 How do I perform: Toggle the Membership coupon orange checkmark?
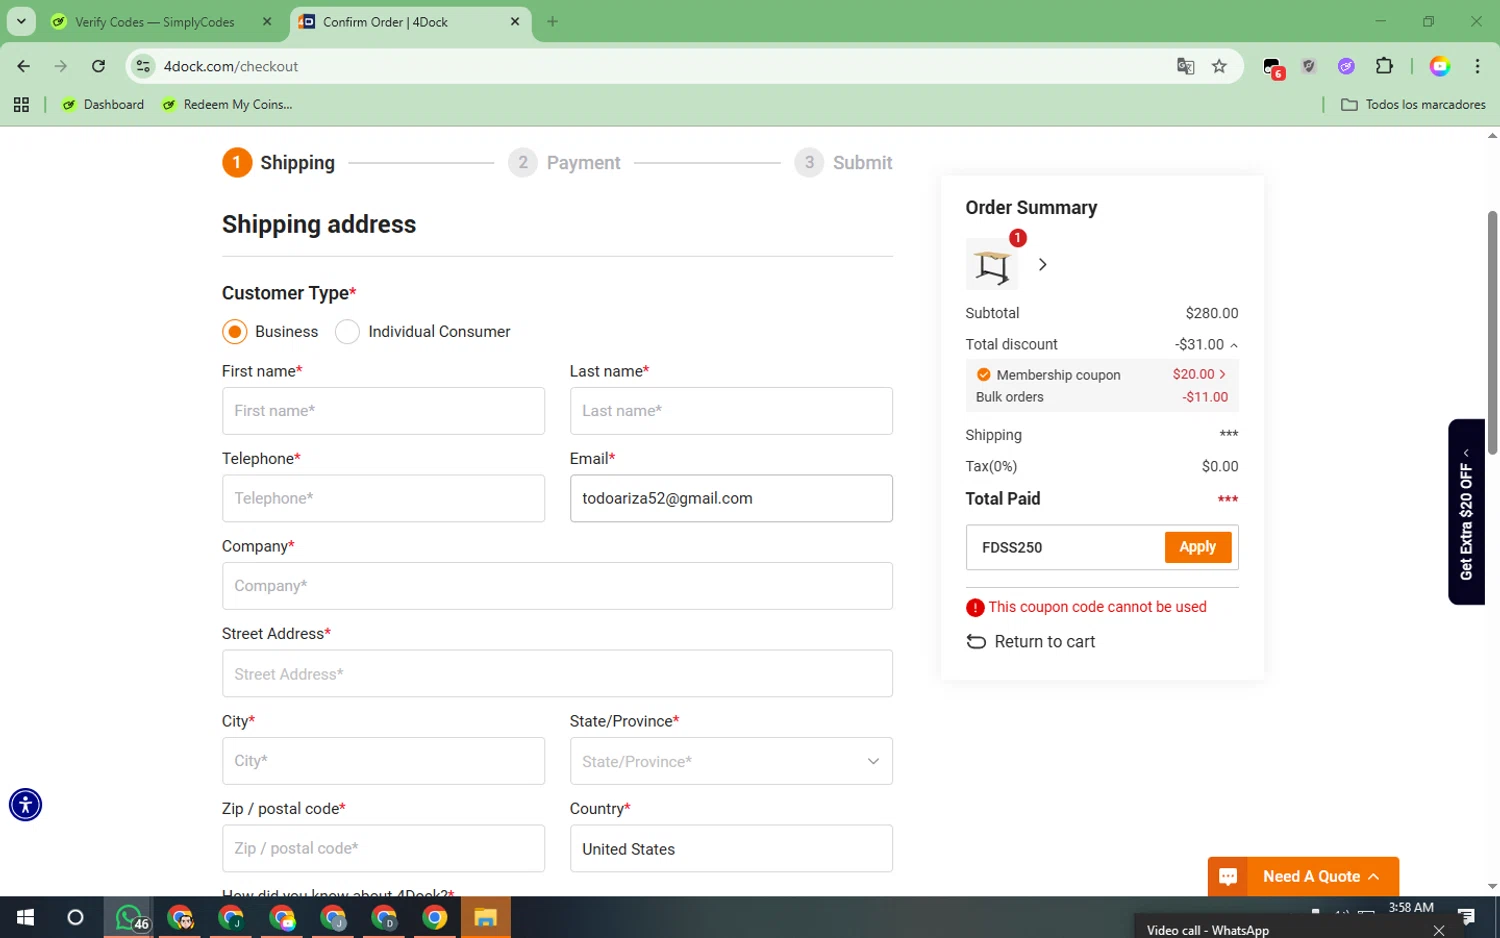[983, 375]
